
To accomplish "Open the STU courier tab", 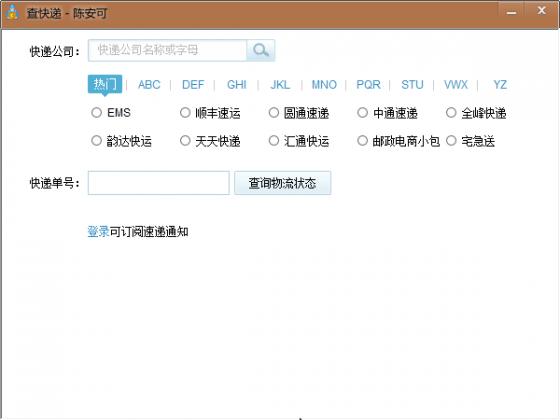I will [x=412, y=85].
